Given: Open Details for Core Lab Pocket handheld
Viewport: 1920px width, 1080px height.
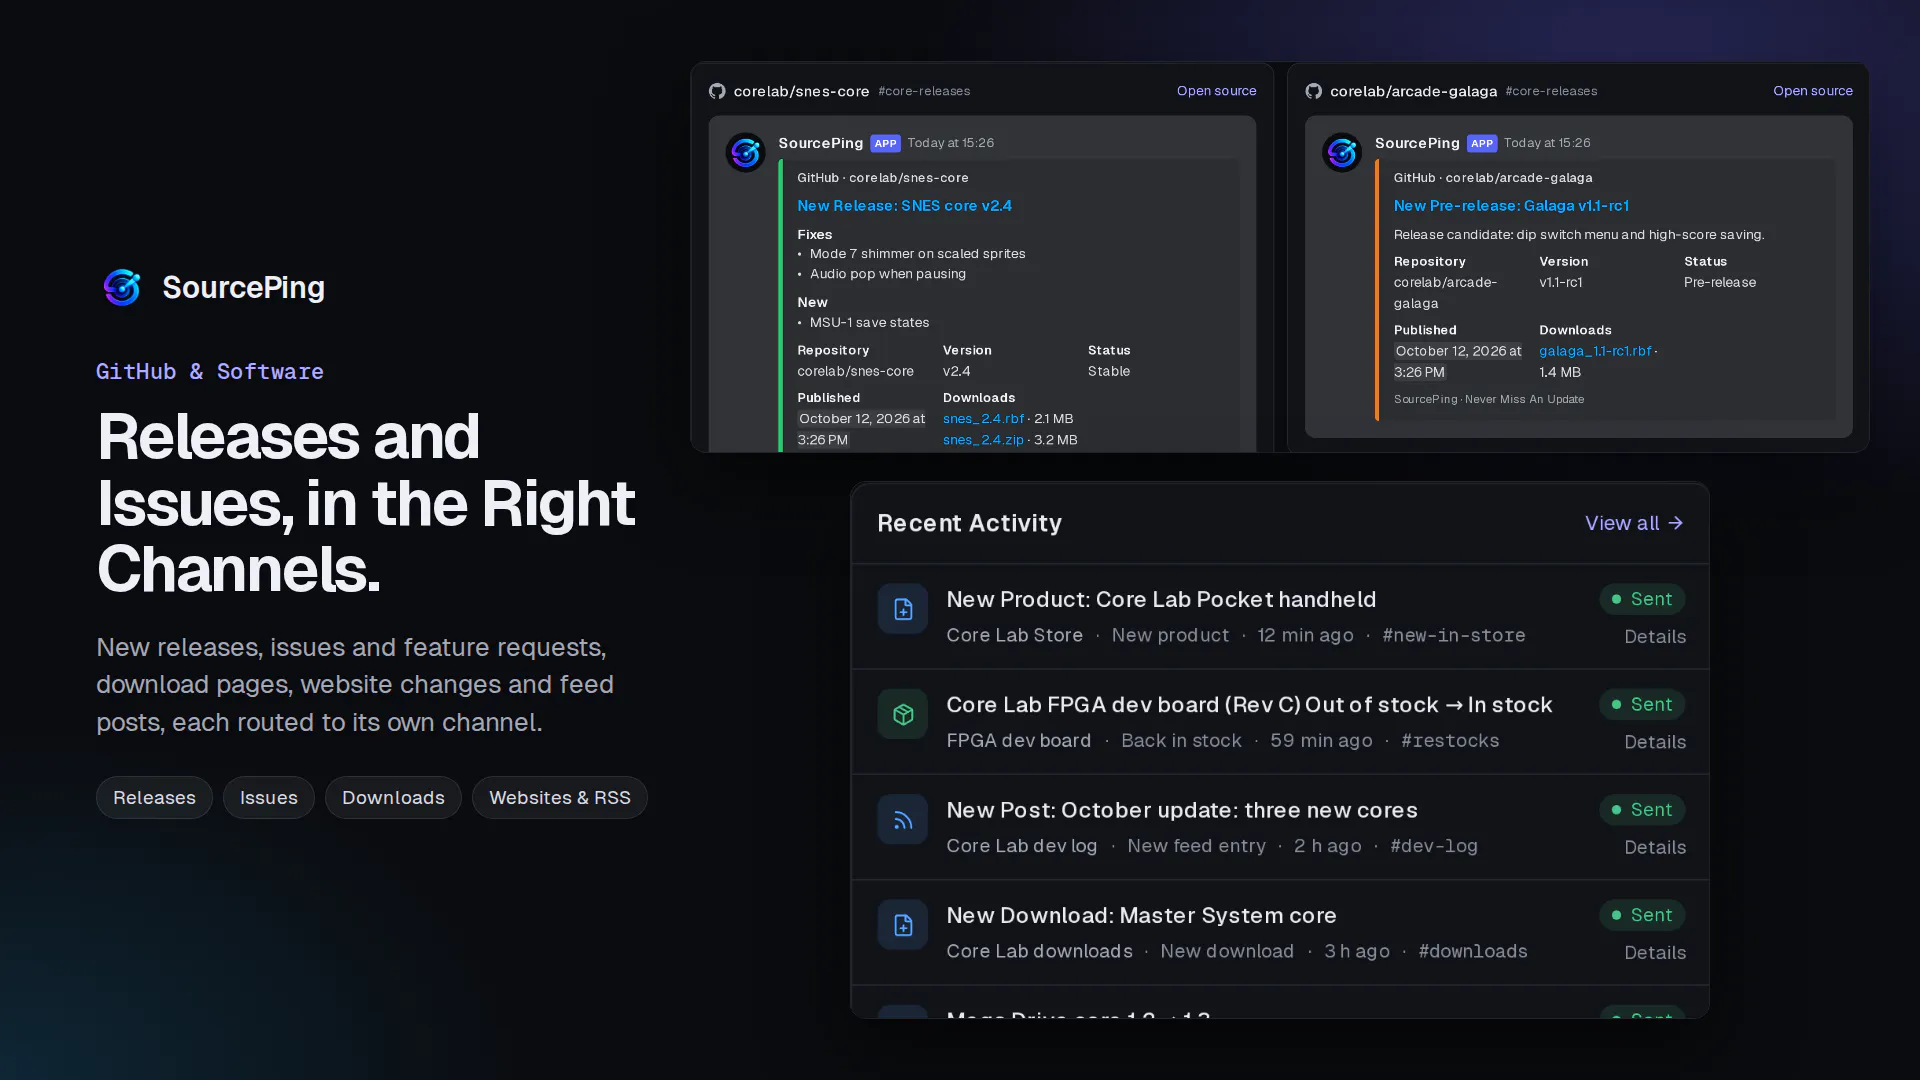Looking at the screenshot, I should click(x=1655, y=637).
